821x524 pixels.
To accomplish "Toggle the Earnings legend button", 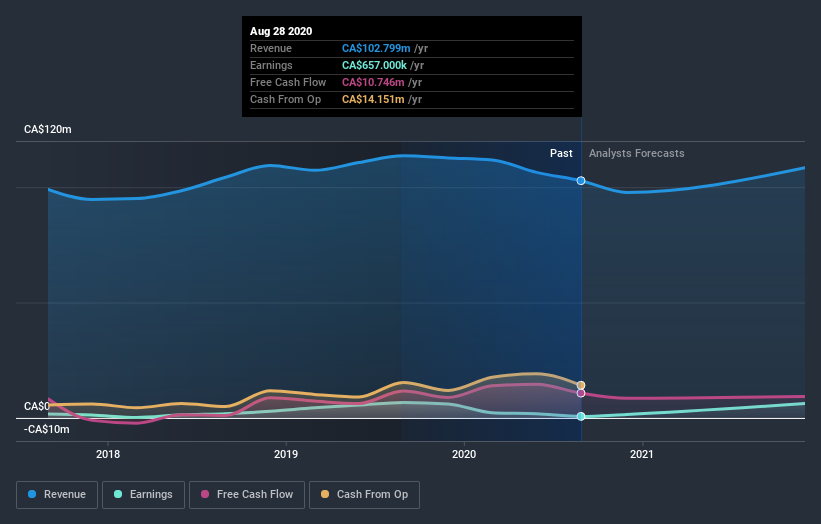I will pyautogui.click(x=143, y=495).
